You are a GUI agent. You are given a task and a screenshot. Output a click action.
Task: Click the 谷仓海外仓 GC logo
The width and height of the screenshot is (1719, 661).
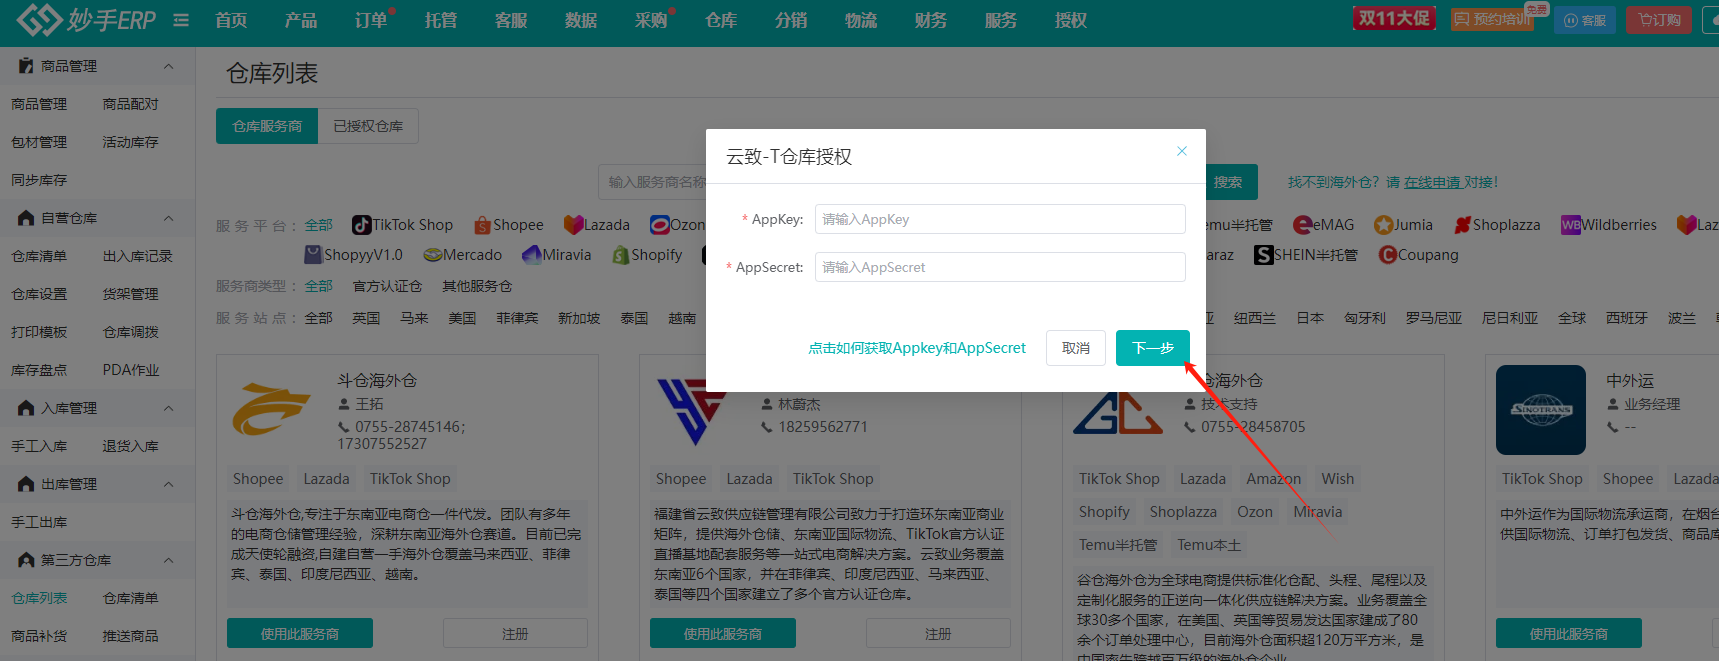(x=1117, y=412)
